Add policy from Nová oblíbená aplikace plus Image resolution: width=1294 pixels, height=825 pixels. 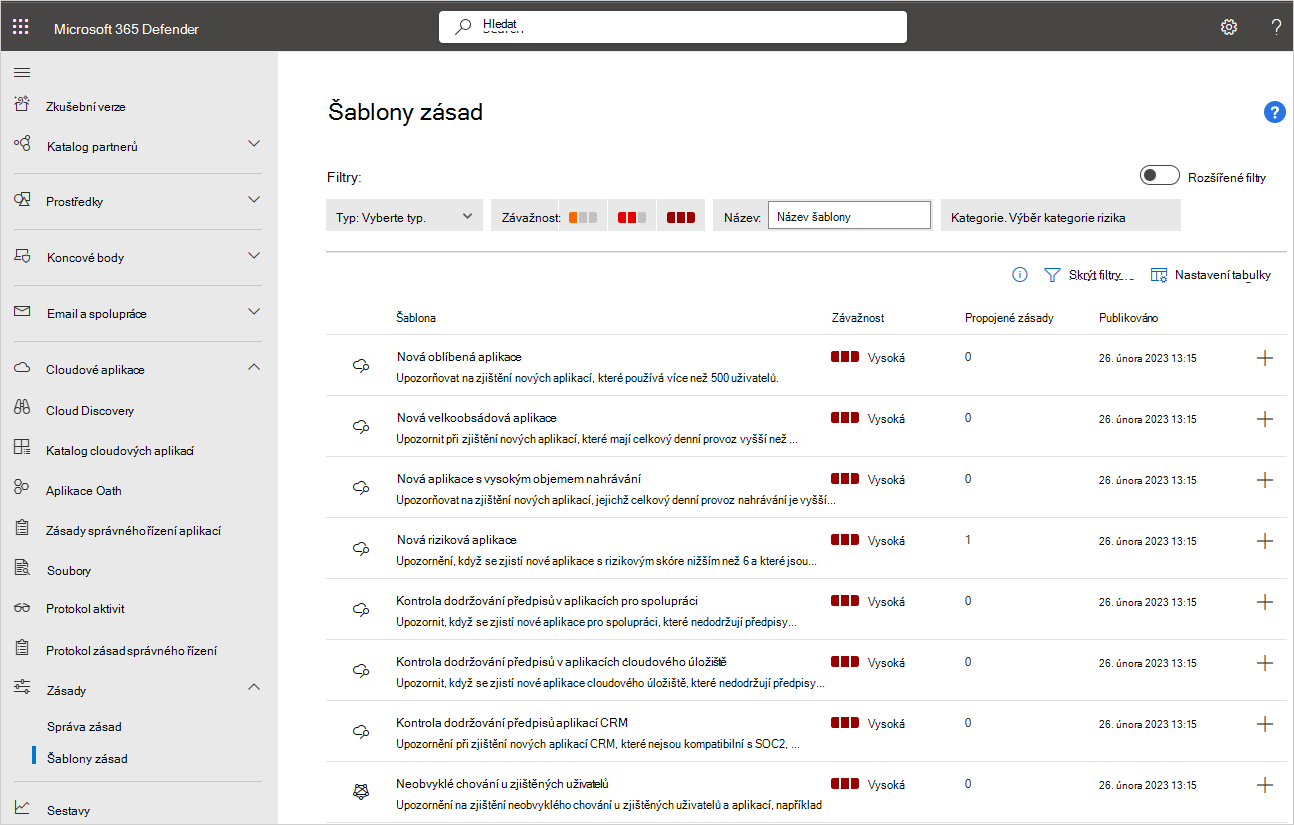tap(1264, 358)
